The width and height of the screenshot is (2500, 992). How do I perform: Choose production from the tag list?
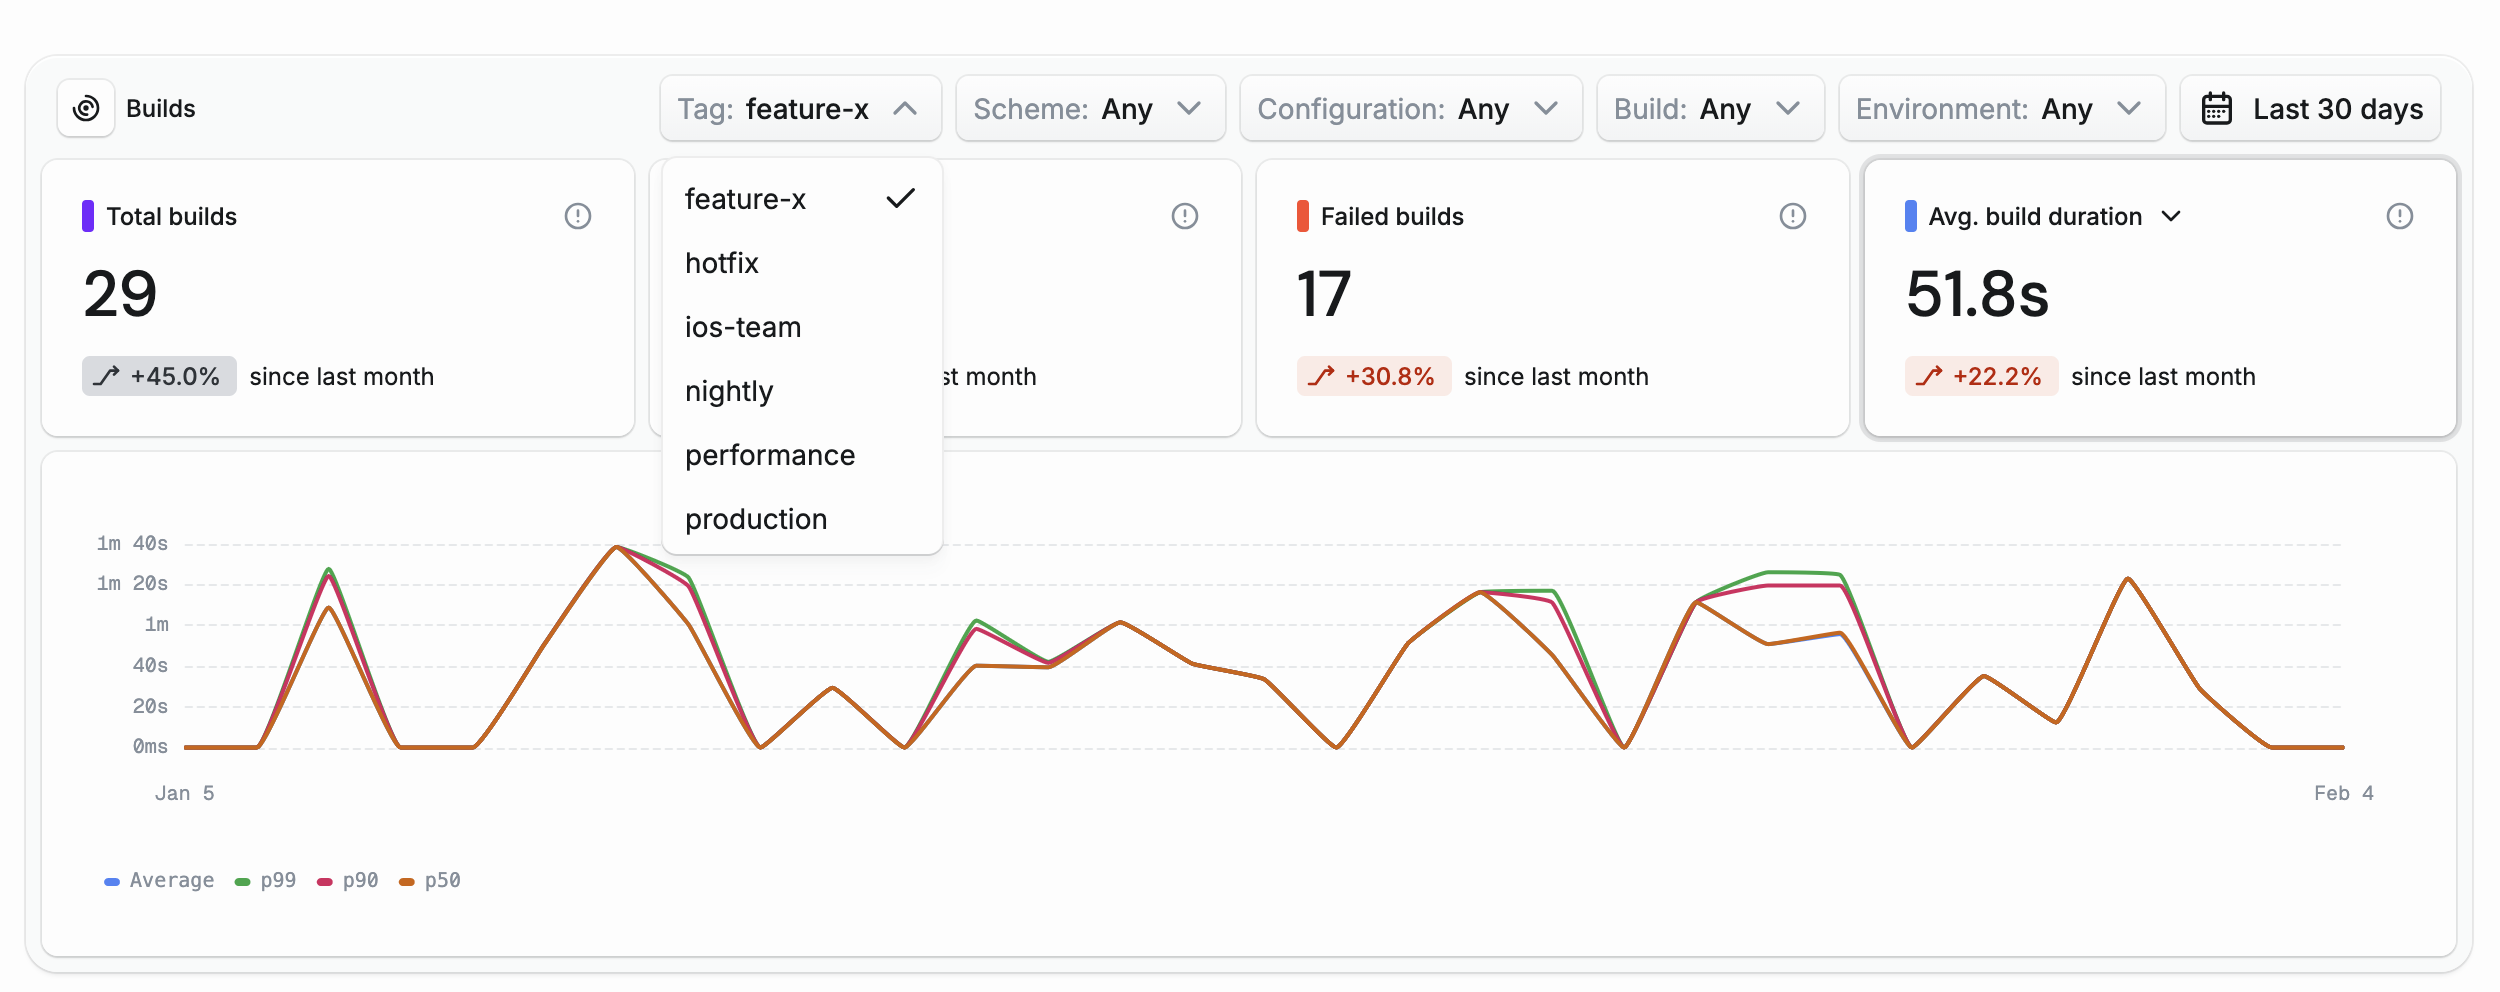(x=756, y=518)
